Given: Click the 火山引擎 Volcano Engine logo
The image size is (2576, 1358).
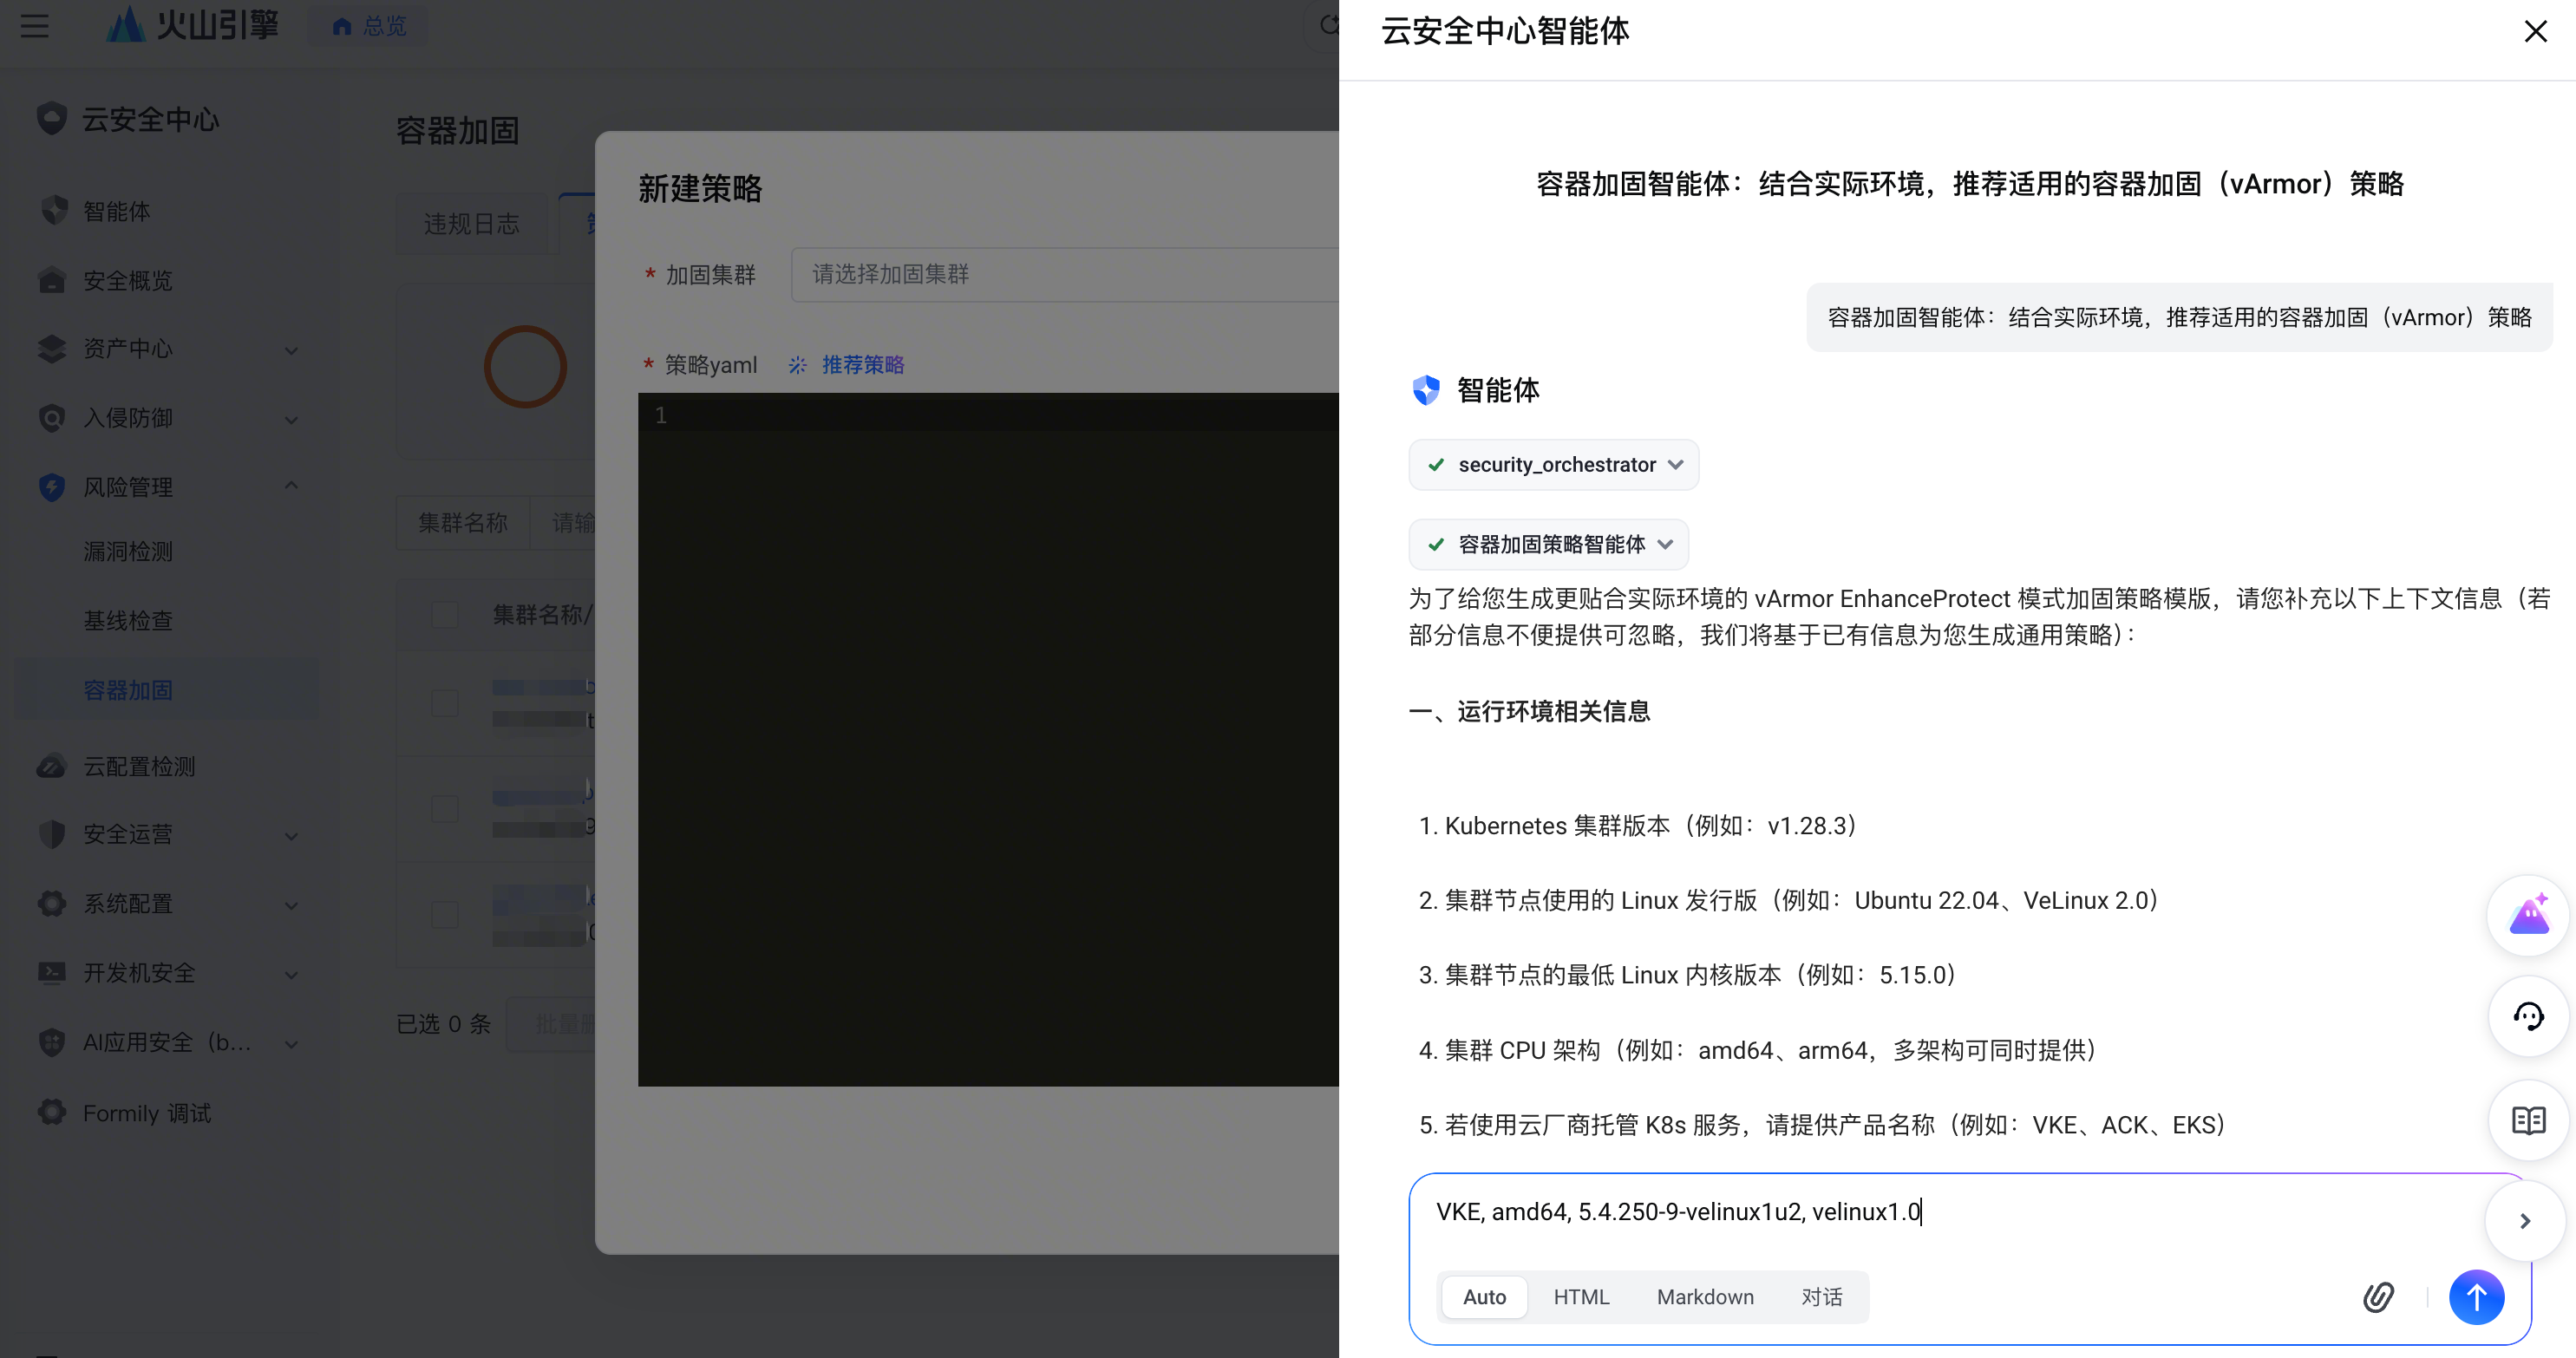Looking at the screenshot, I should click(193, 24).
